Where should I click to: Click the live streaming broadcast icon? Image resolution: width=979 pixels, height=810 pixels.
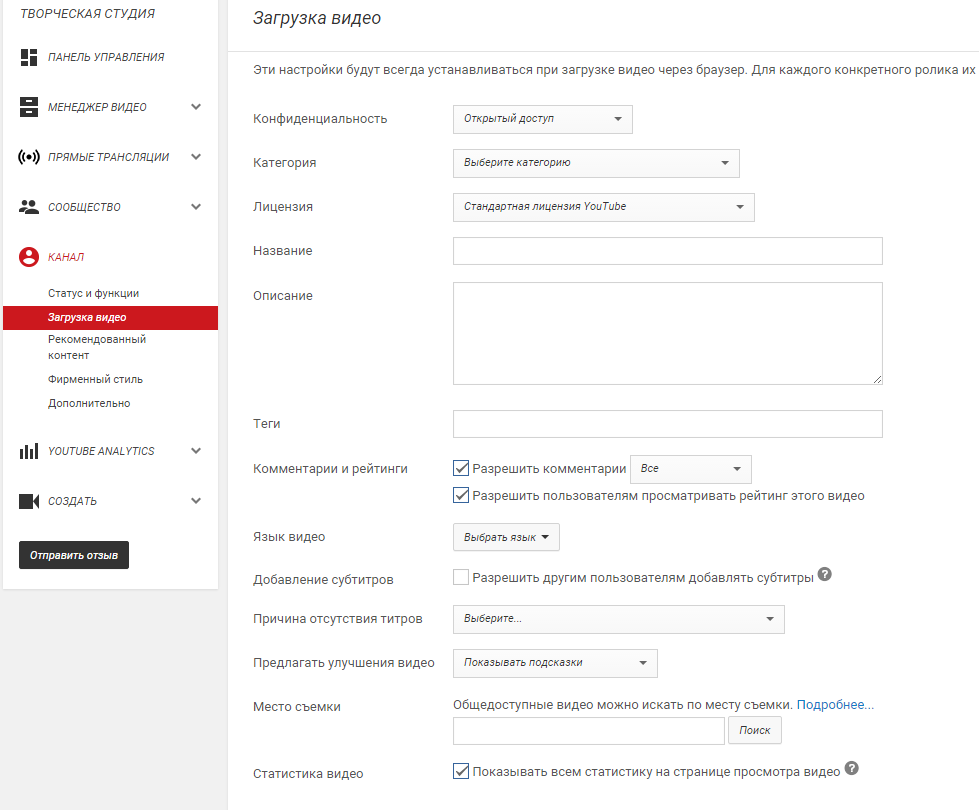tap(29, 157)
